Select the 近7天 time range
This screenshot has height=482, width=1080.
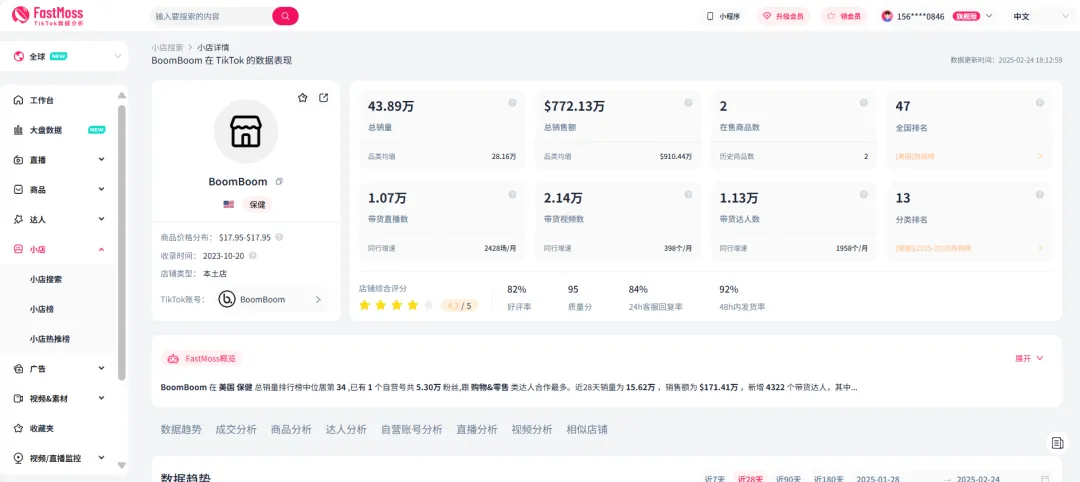coord(715,479)
